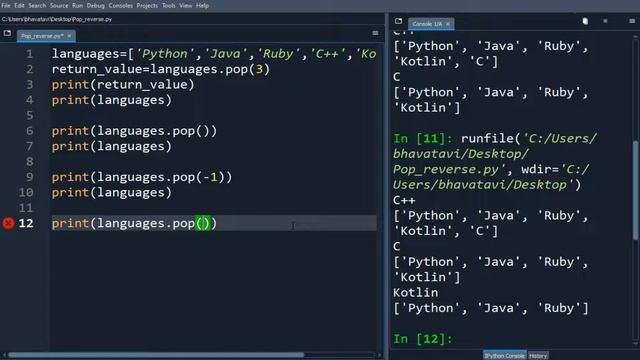
Task: Click the console vertical scrollbar thumb
Action: point(636,190)
